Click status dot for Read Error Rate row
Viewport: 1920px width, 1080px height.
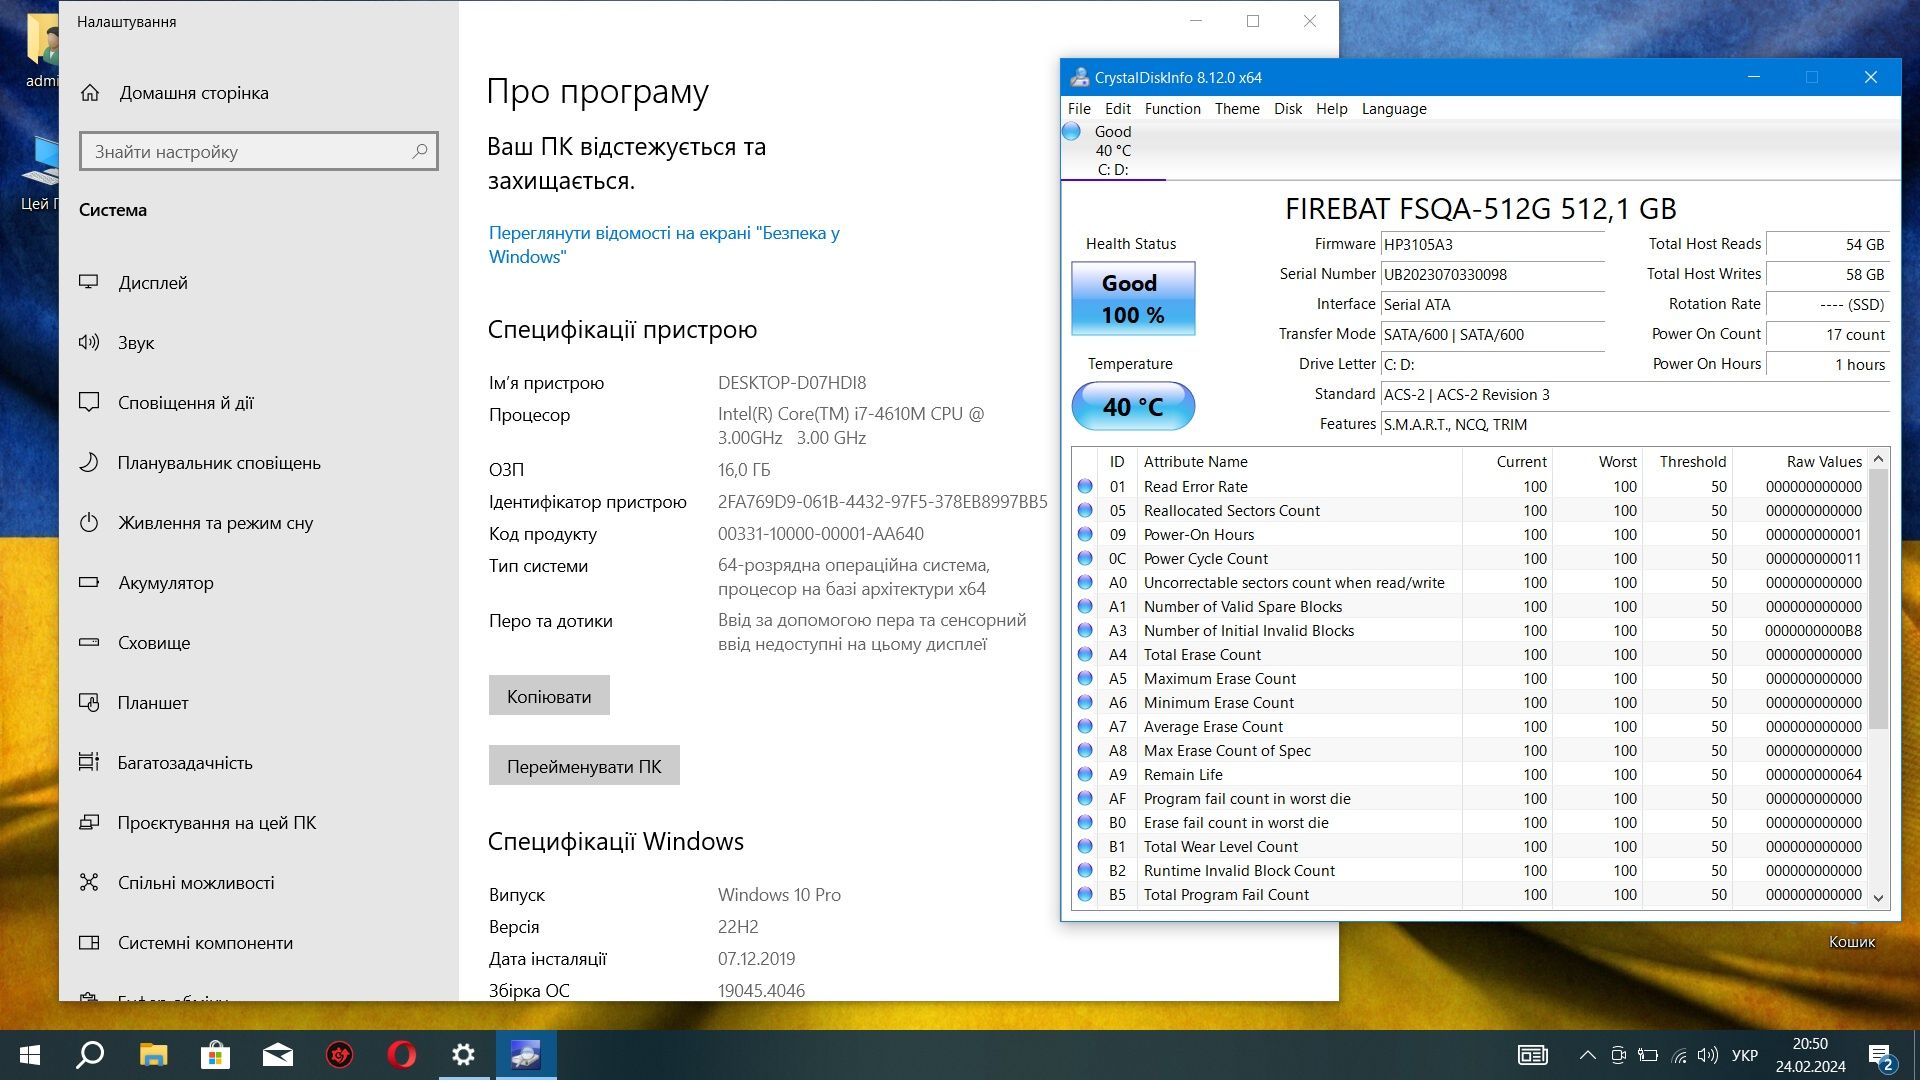click(x=1085, y=487)
